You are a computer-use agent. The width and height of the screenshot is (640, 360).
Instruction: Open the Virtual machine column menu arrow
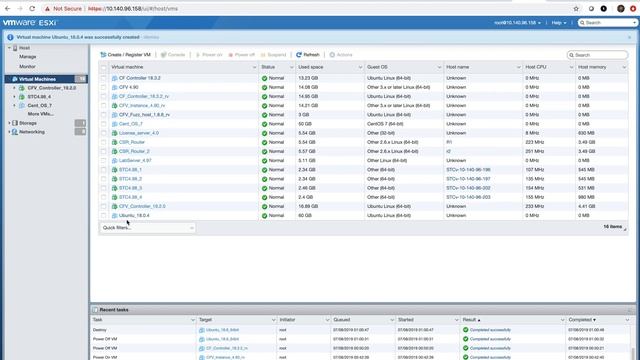(254, 67)
